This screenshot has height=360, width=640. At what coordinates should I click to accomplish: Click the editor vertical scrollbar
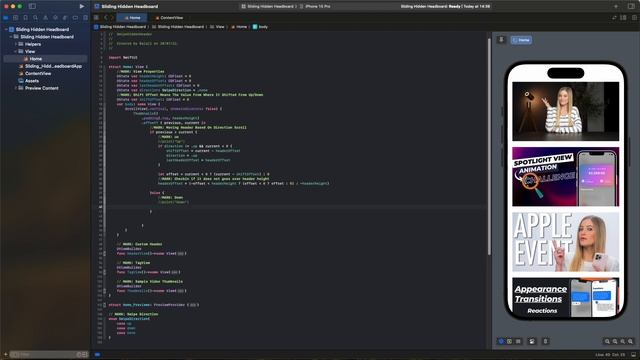[x=489, y=147]
